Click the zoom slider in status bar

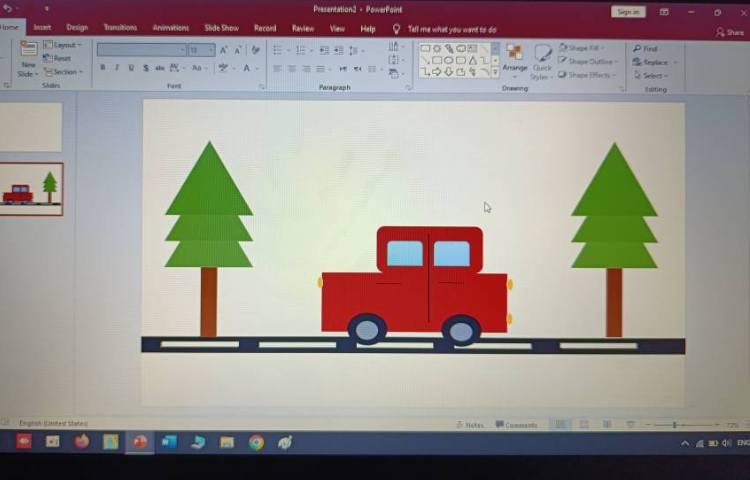675,425
